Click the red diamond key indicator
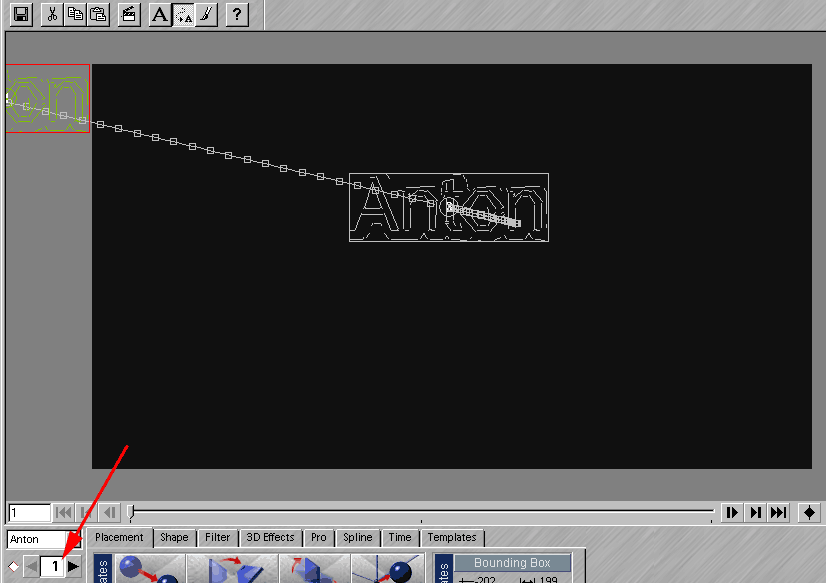Viewport: 826px width, 583px height. [13, 567]
